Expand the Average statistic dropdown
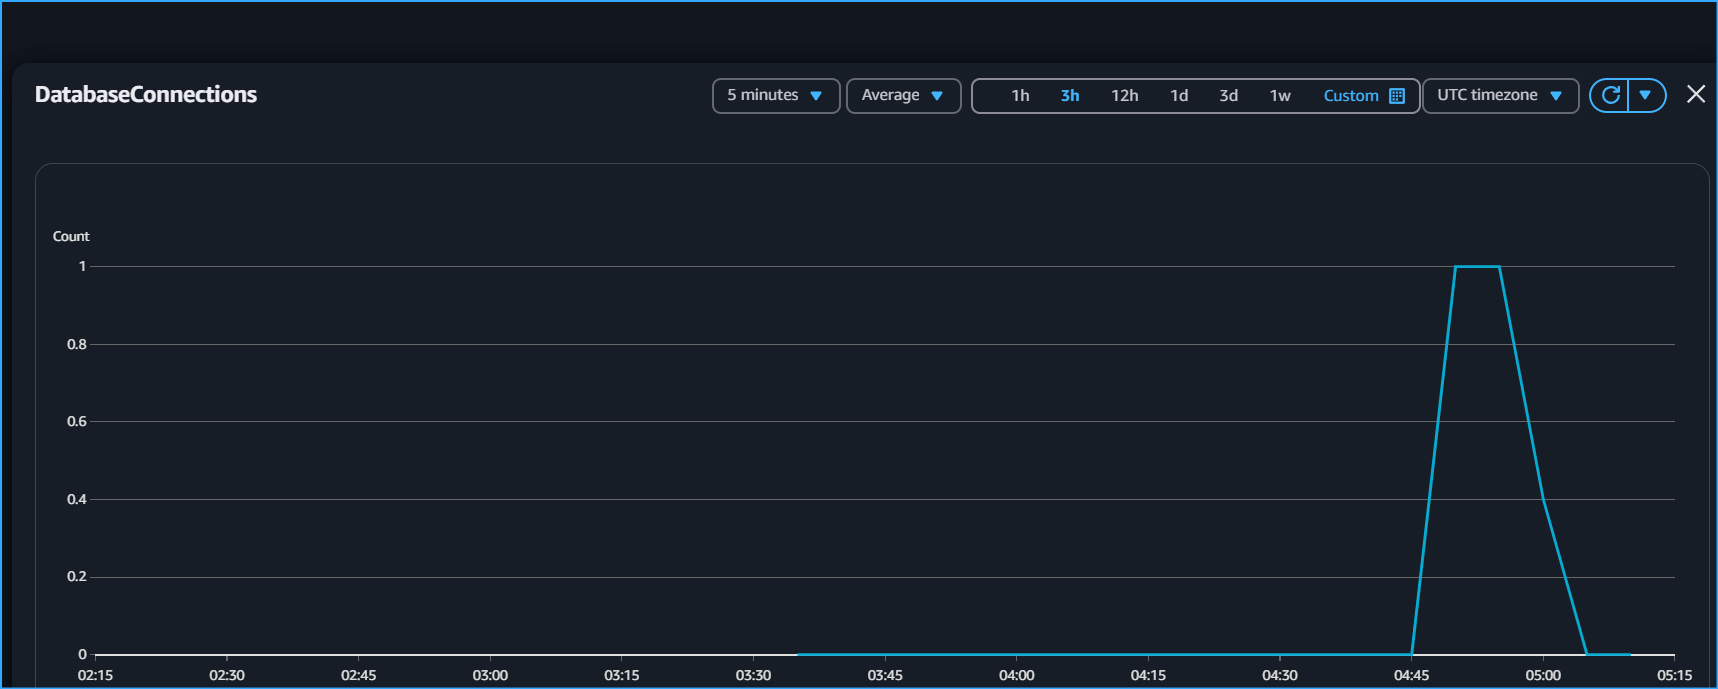 902,96
